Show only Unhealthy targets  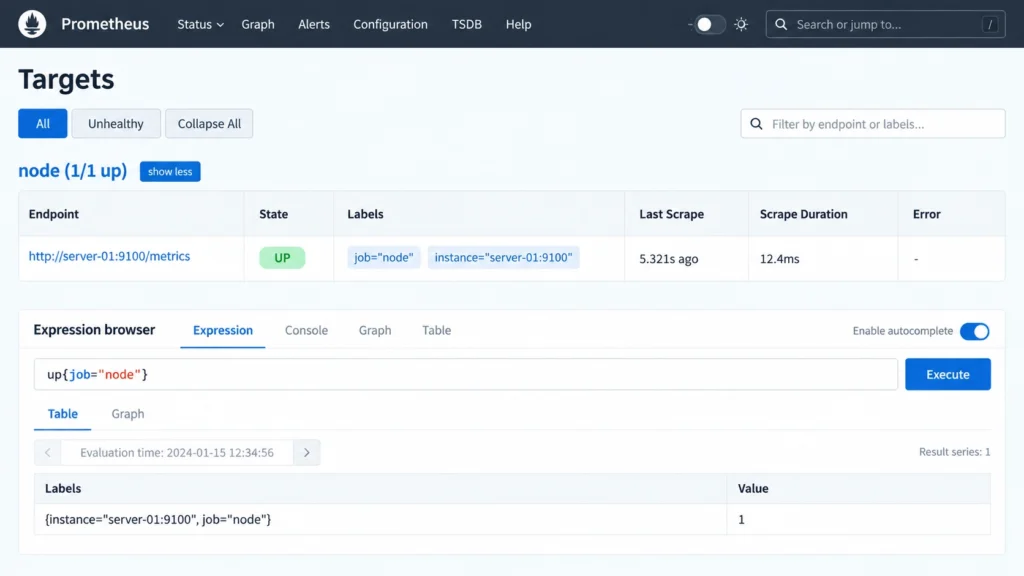coord(116,123)
